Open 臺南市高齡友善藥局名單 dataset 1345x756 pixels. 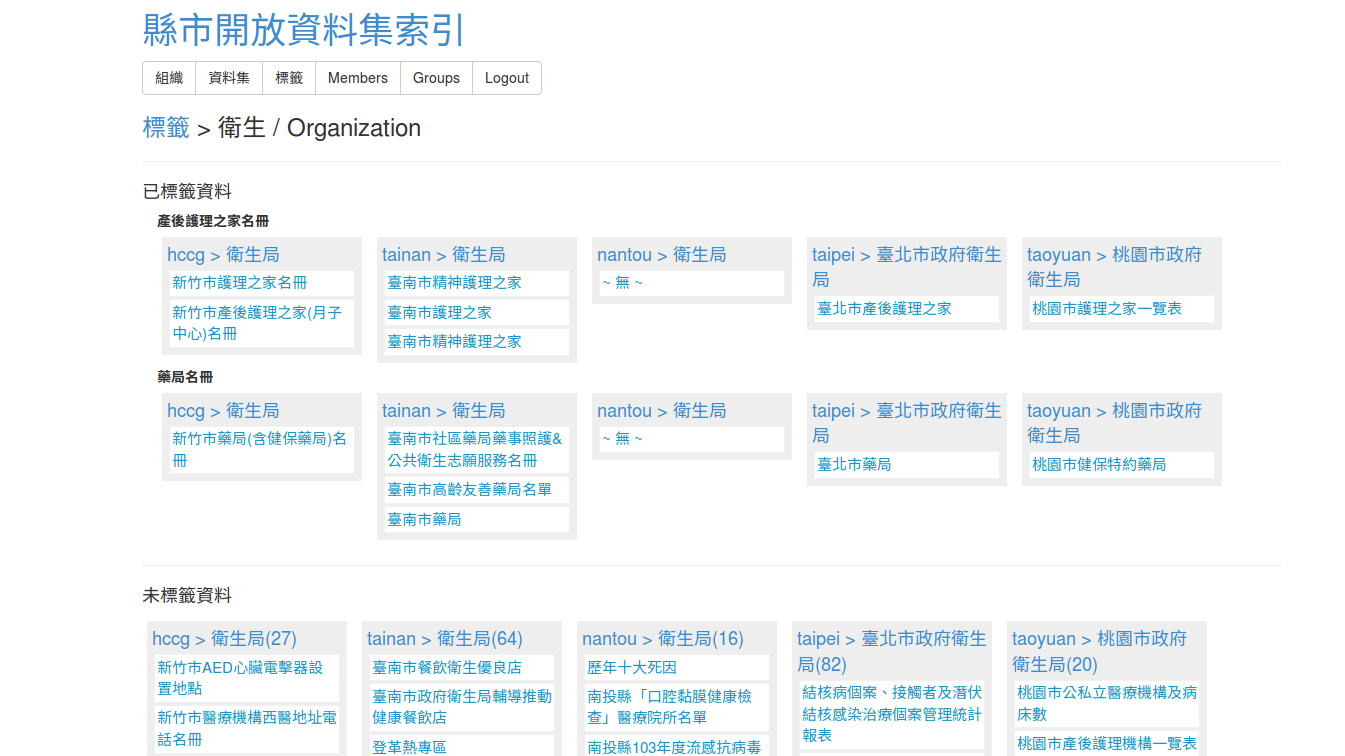pyautogui.click(x=470, y=490)
